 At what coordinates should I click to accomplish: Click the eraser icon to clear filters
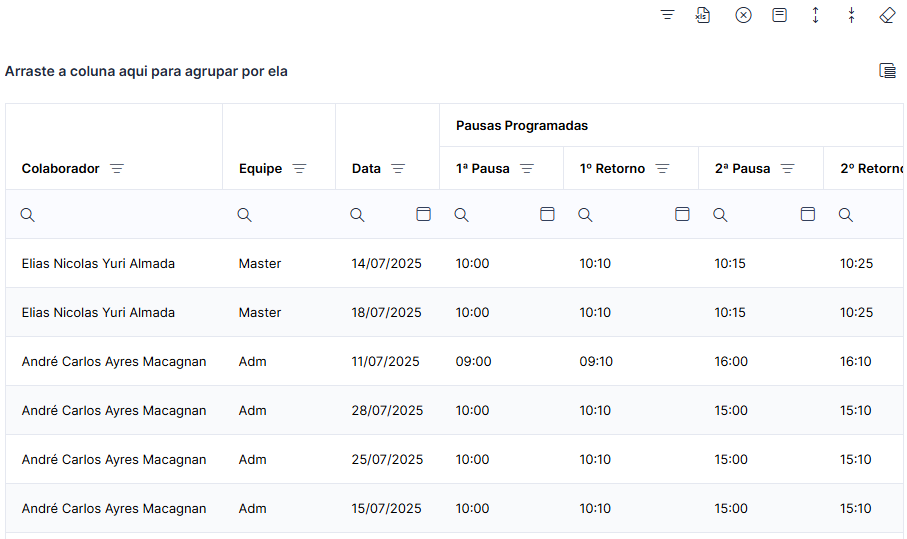[x=887, y=15]
